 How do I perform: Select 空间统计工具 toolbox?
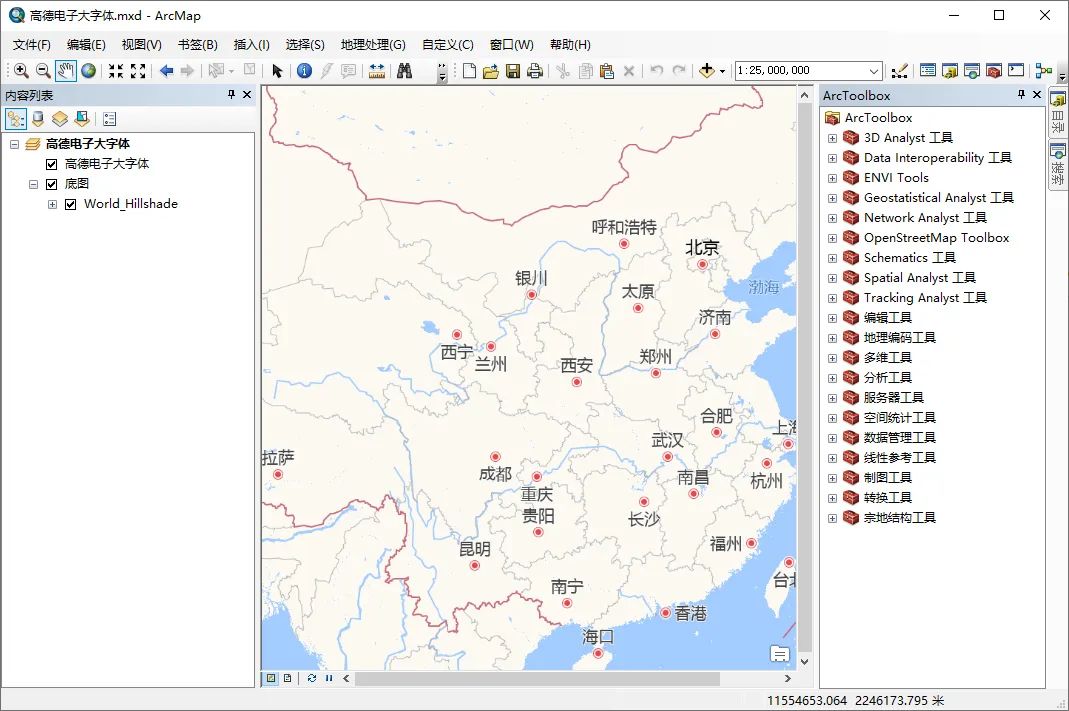(x=899, y=418)
